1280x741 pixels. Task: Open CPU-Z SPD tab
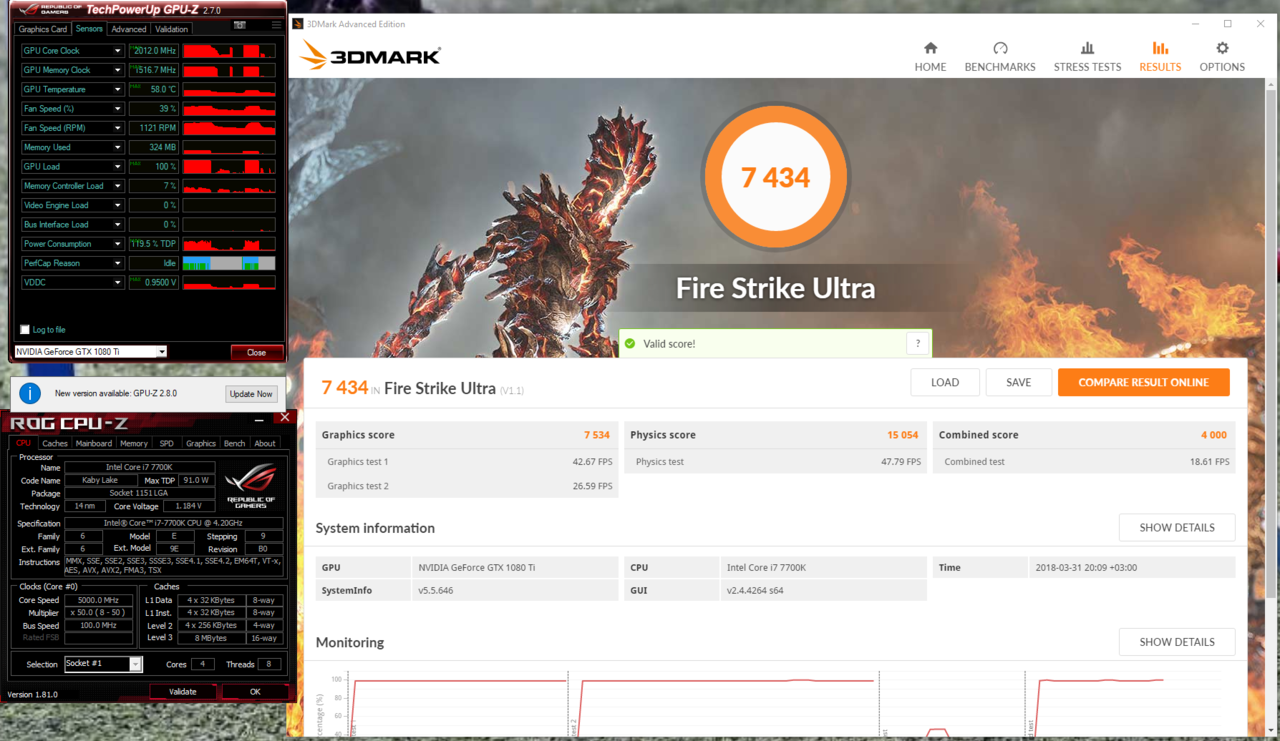point(166,443)
